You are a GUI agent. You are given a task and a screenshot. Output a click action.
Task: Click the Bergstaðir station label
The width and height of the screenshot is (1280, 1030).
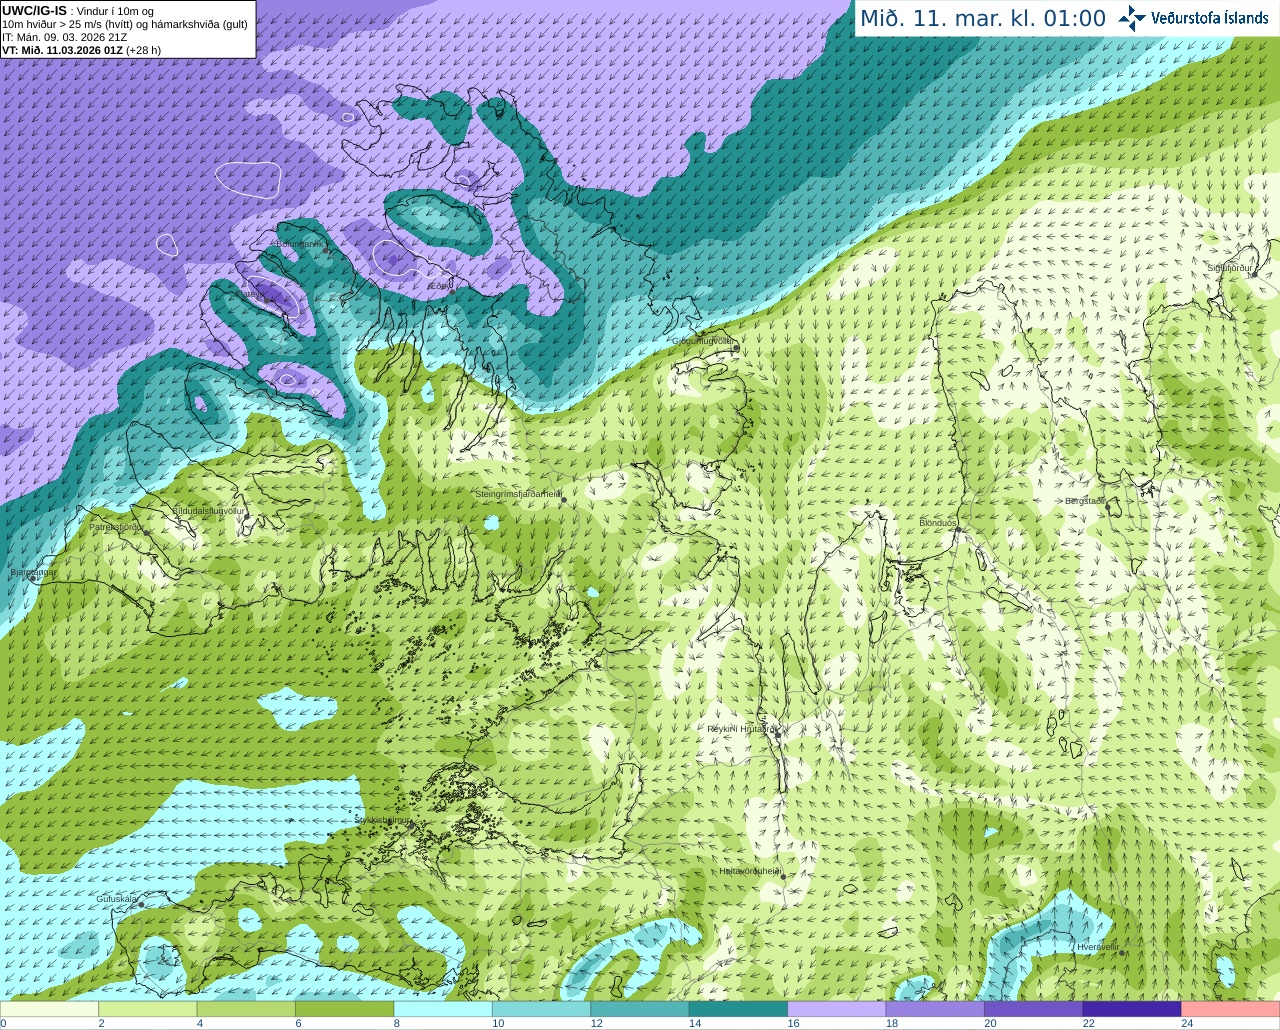1085,501
